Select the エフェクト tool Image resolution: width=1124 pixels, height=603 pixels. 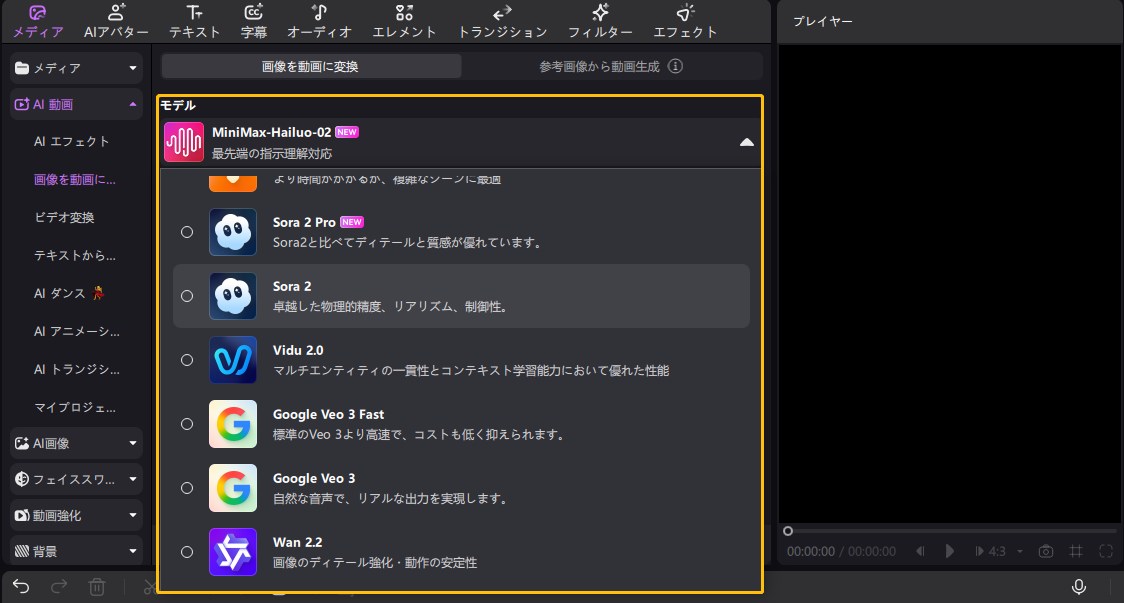click(685, 20)
